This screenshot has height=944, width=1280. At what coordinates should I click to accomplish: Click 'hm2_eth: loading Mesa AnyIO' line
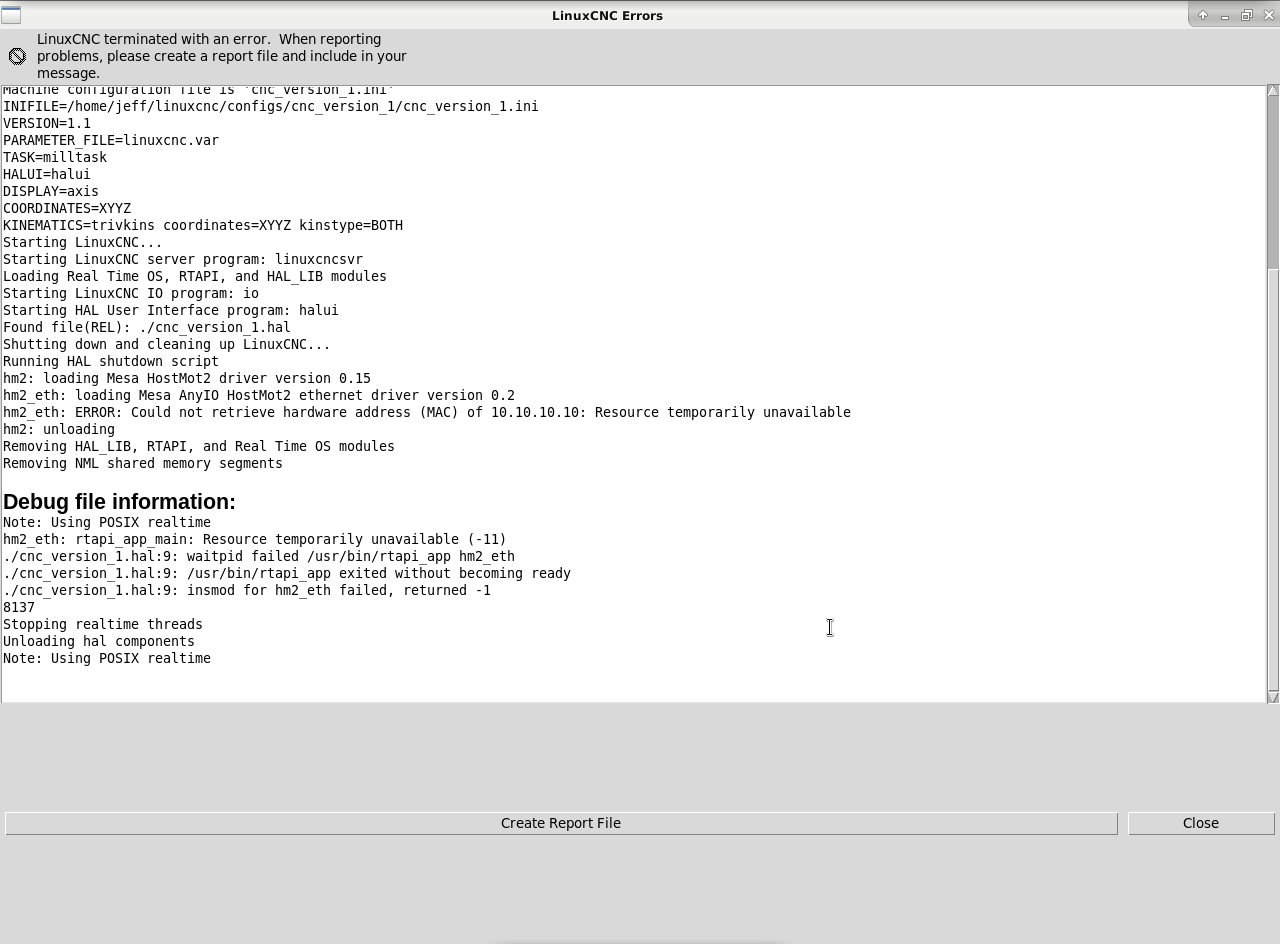point(259,395)
